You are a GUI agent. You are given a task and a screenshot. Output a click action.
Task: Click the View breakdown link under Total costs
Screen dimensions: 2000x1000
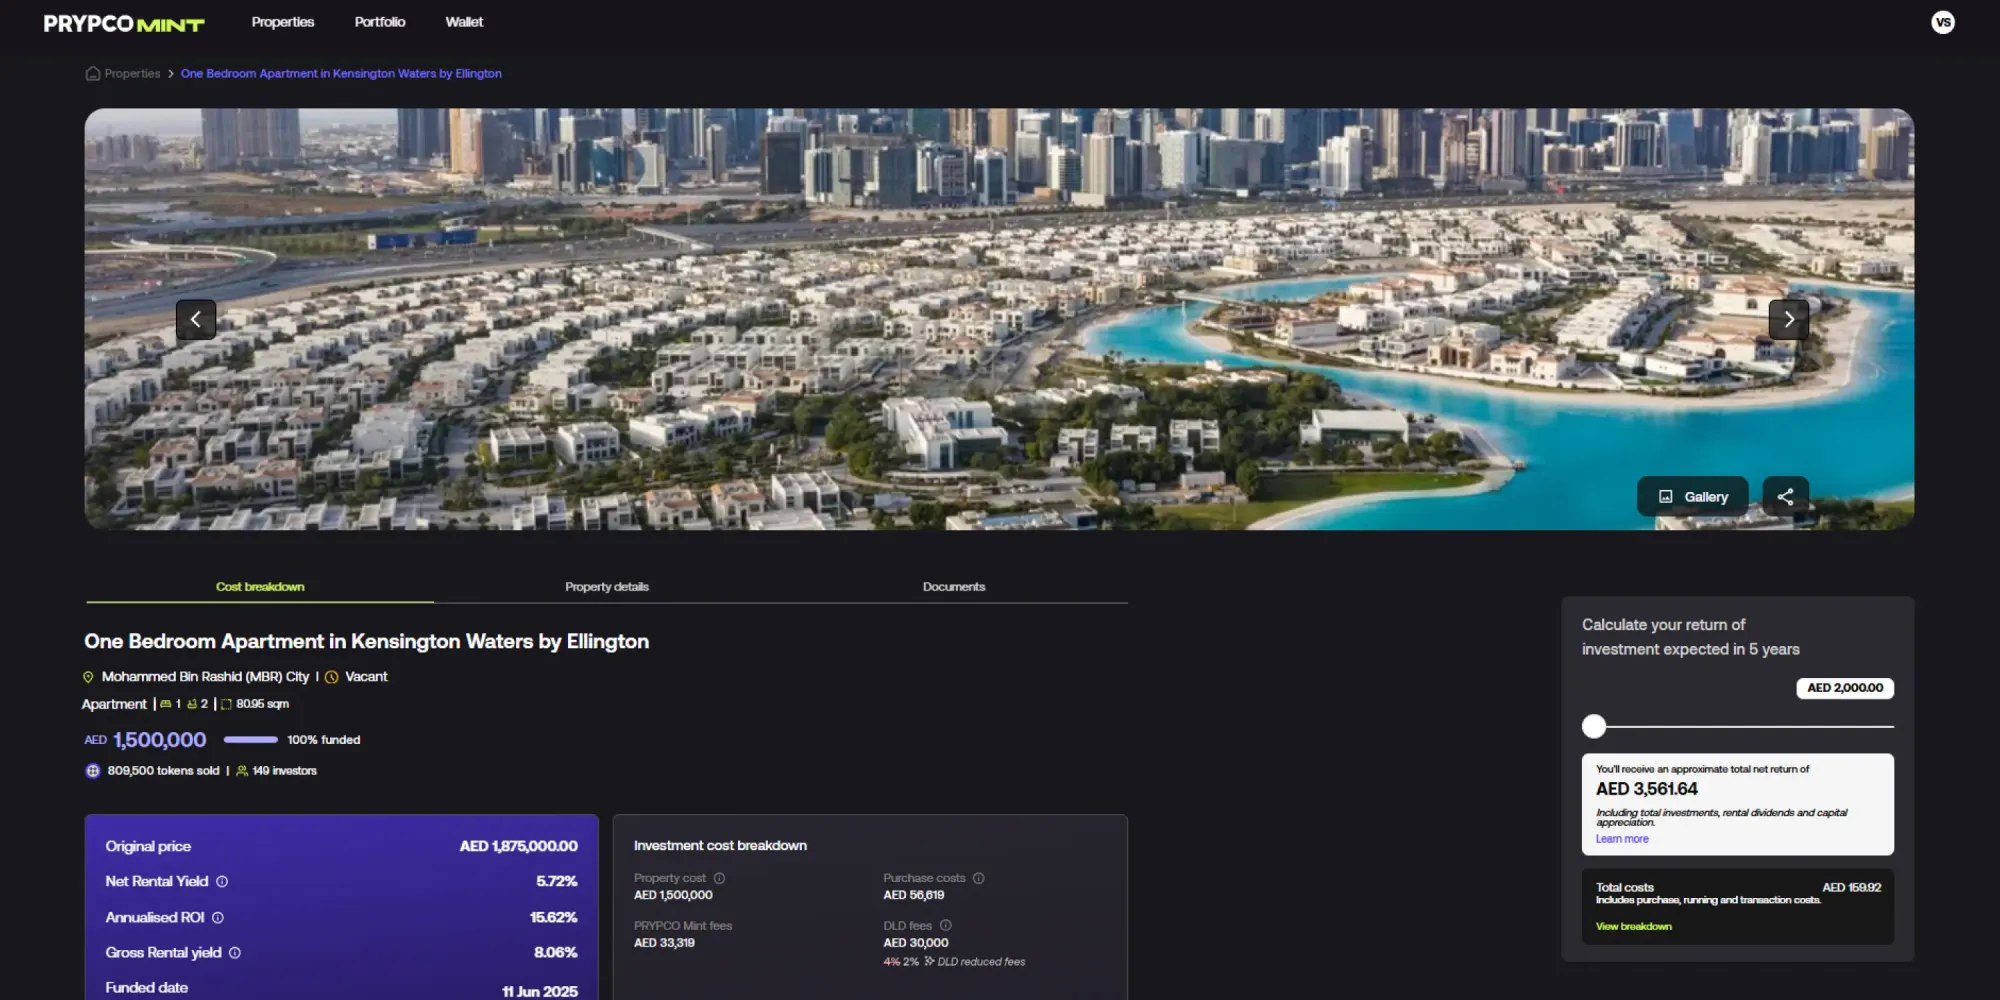tap(1633, 926)
